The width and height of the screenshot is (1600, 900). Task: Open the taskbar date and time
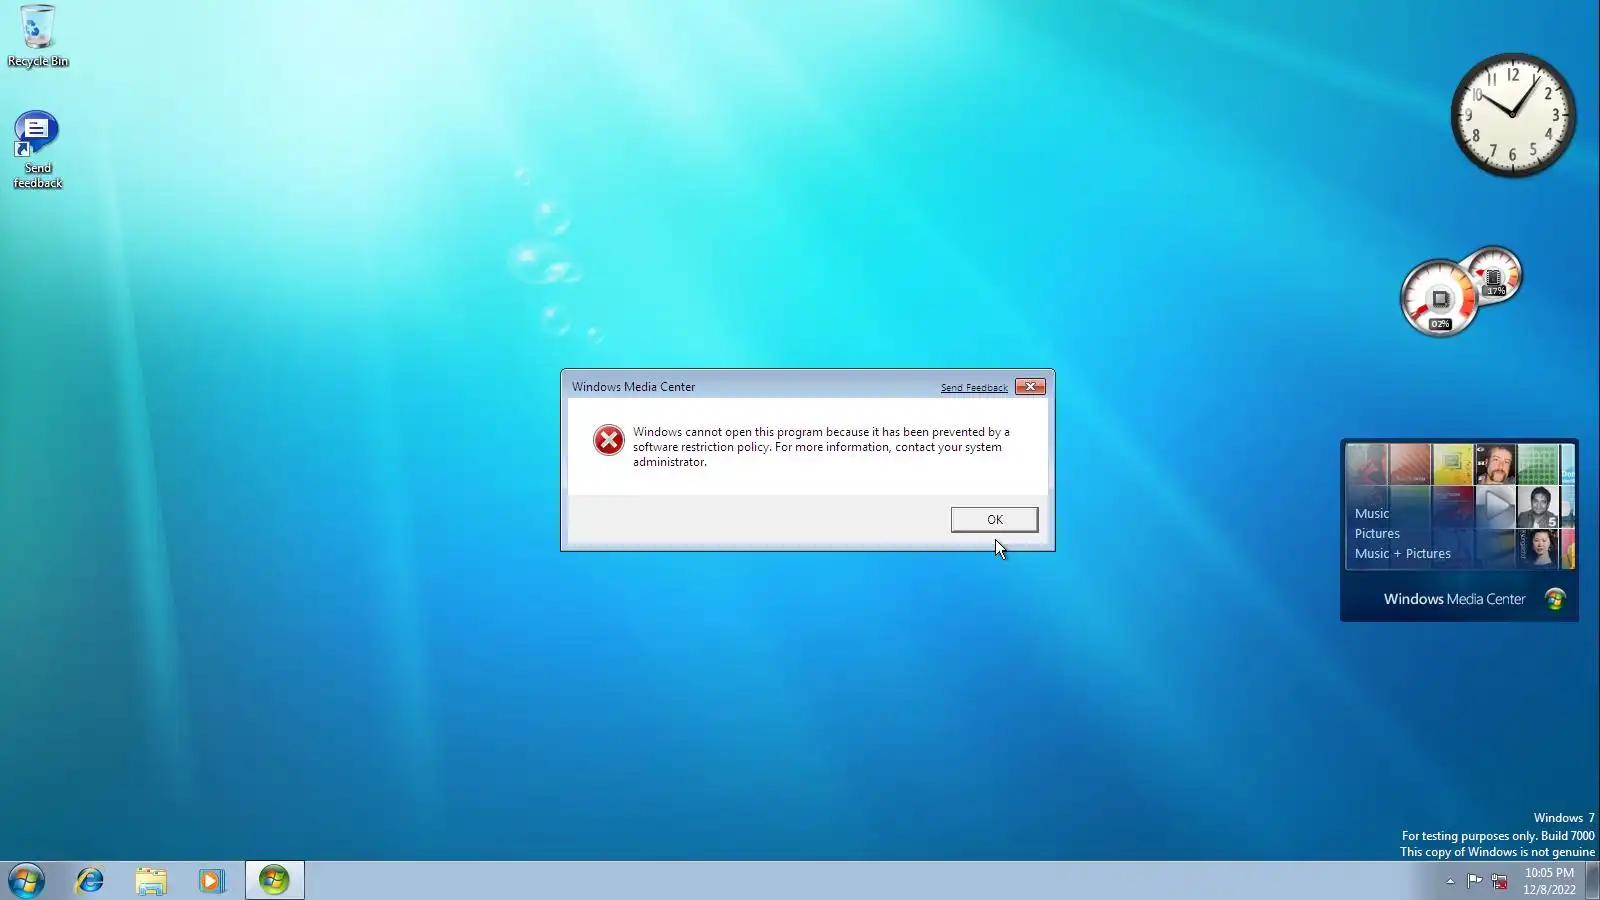tap(1549, 881)
